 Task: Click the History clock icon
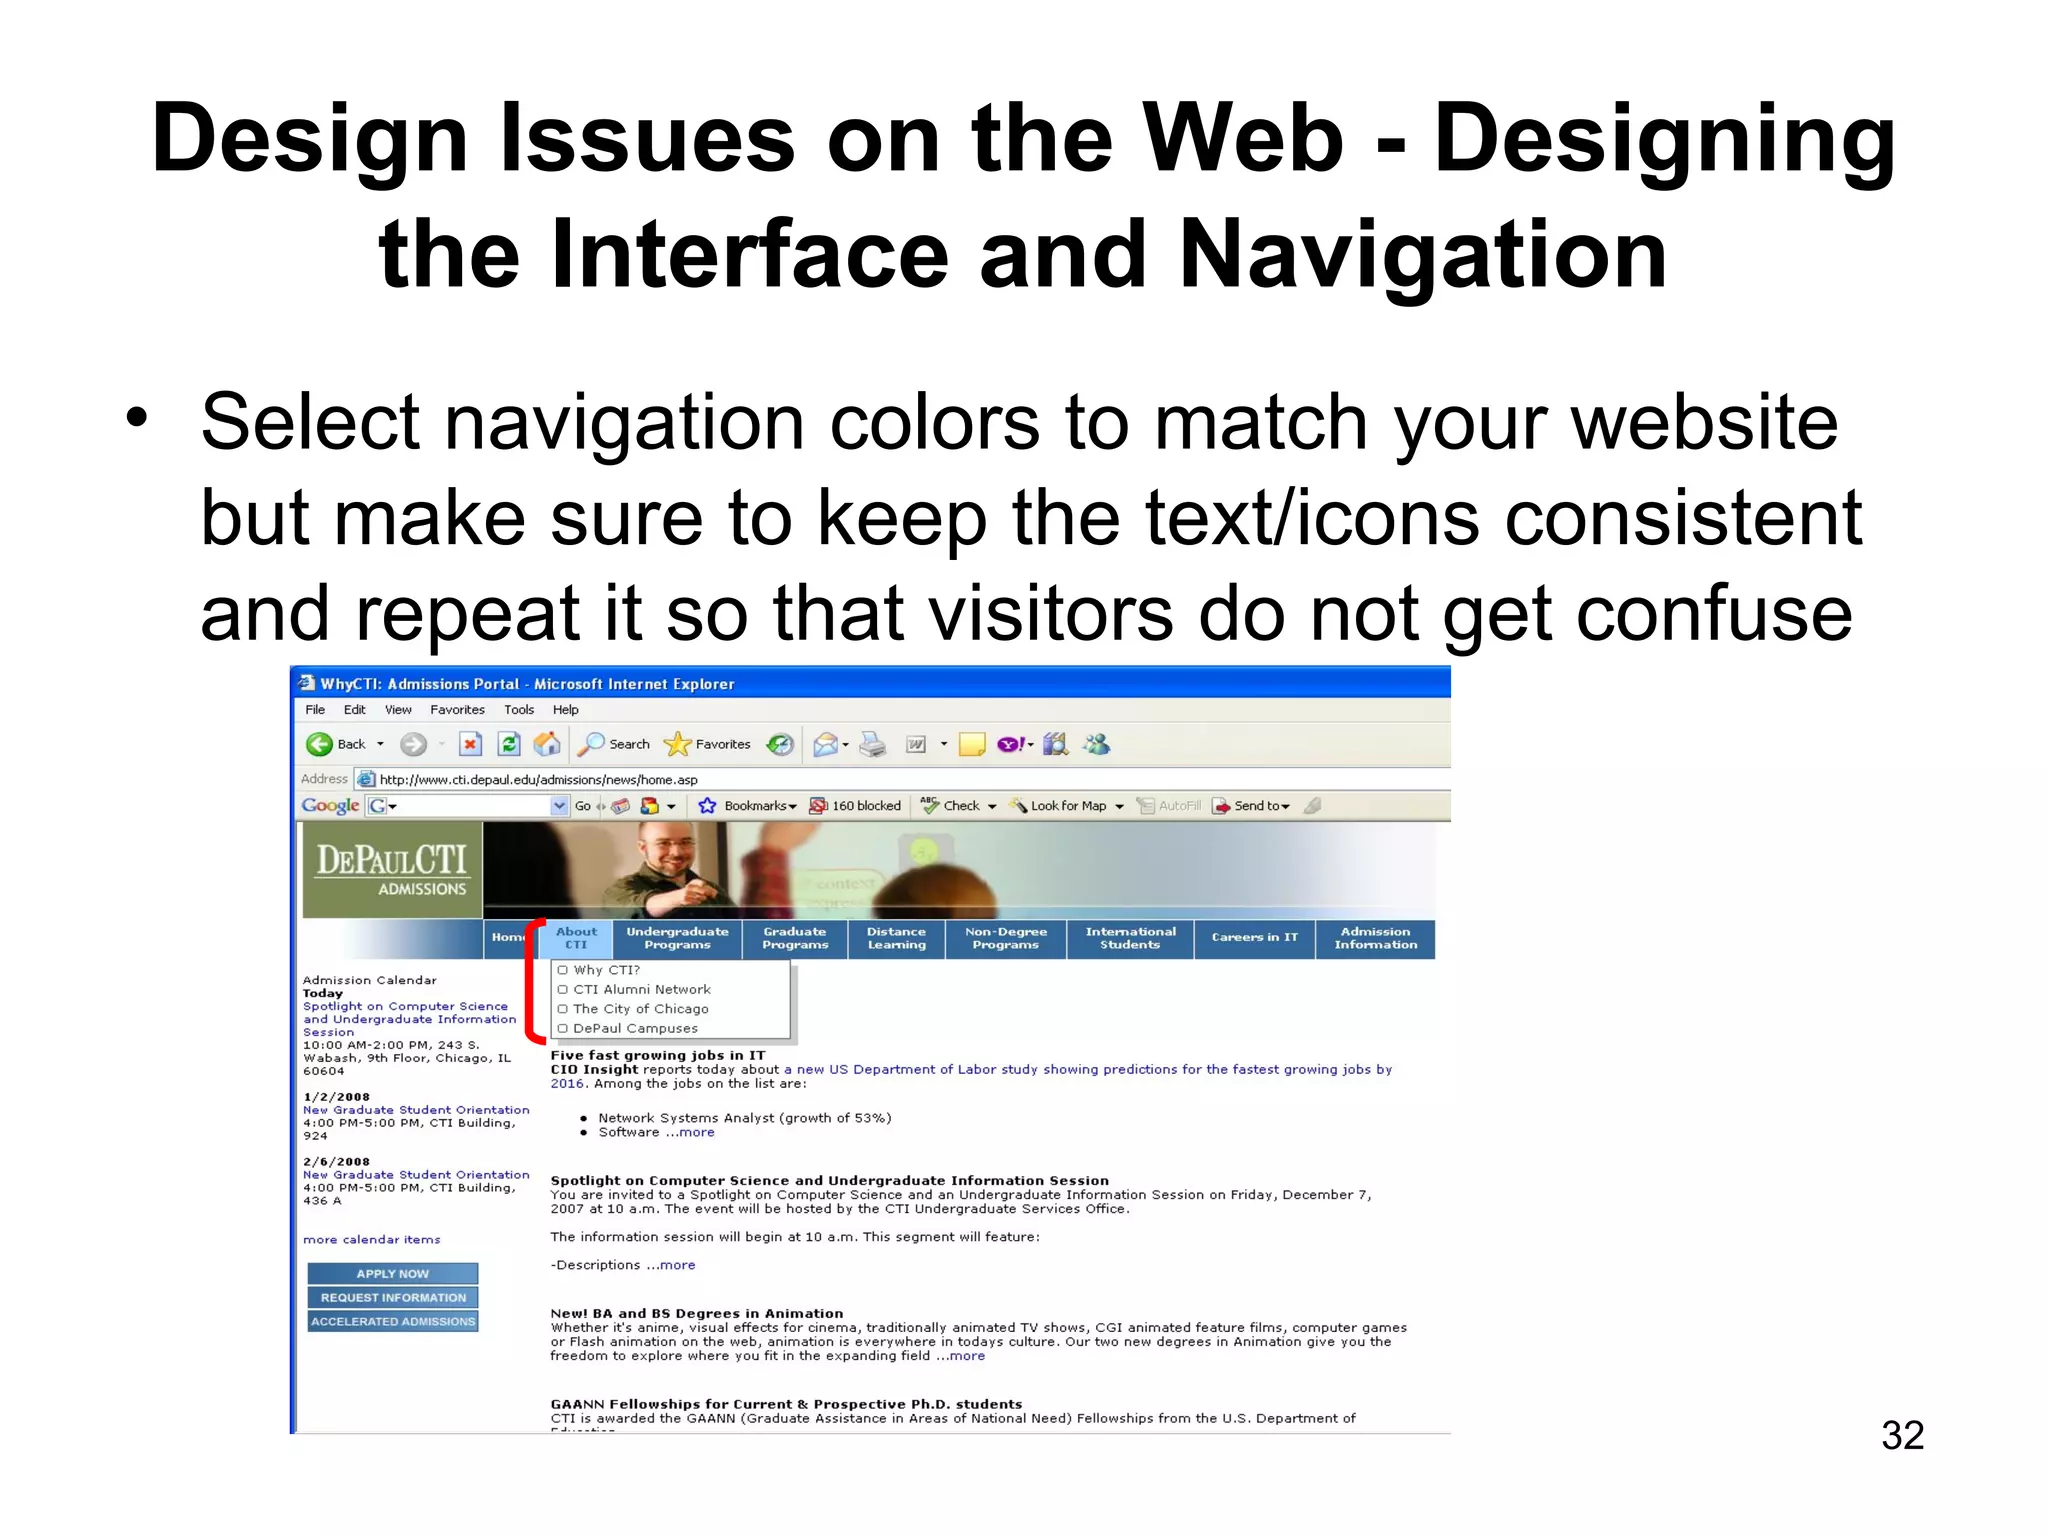point(780,744)
